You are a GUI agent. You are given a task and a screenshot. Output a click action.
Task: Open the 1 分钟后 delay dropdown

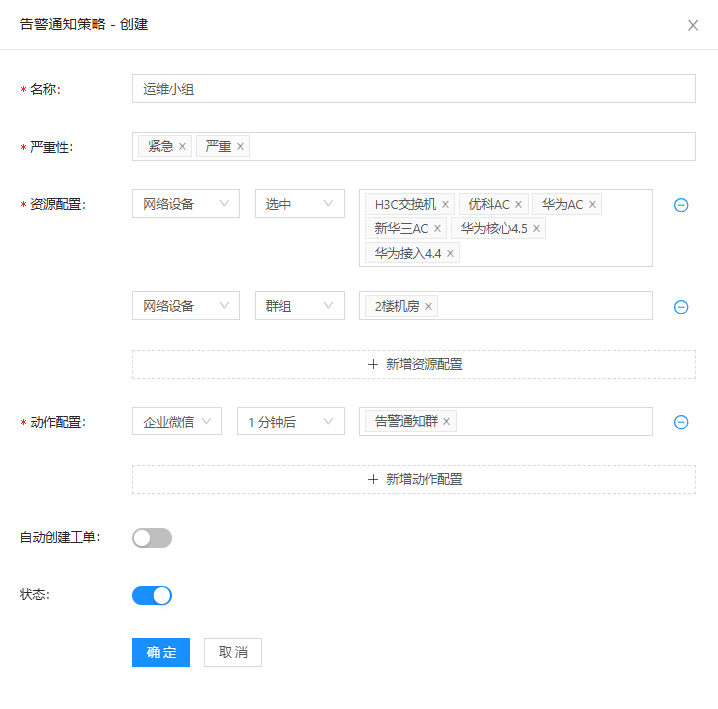click(290, 422)
